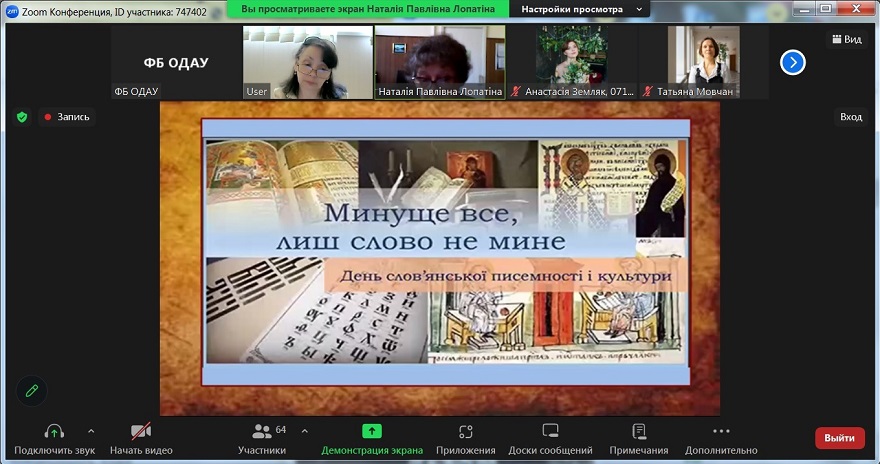
Task: Open the Вид layout menu
Action: tap(845, 39)
